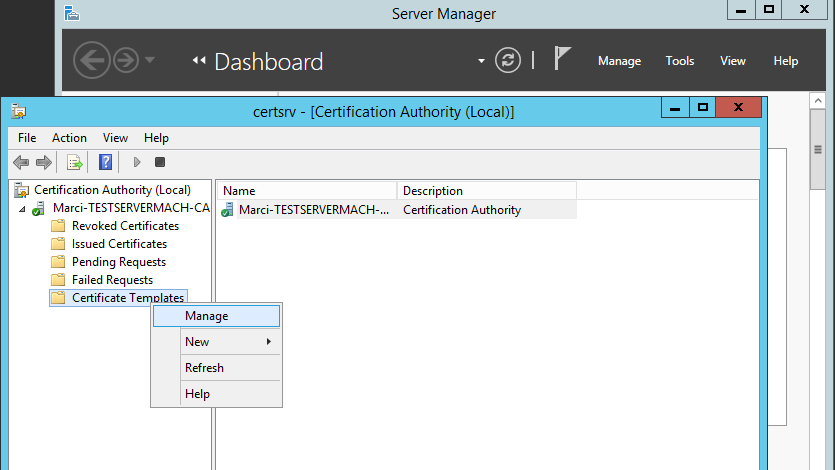Click the Server Manager title bar icon
835x470 pixels.
tap(72, 13)
